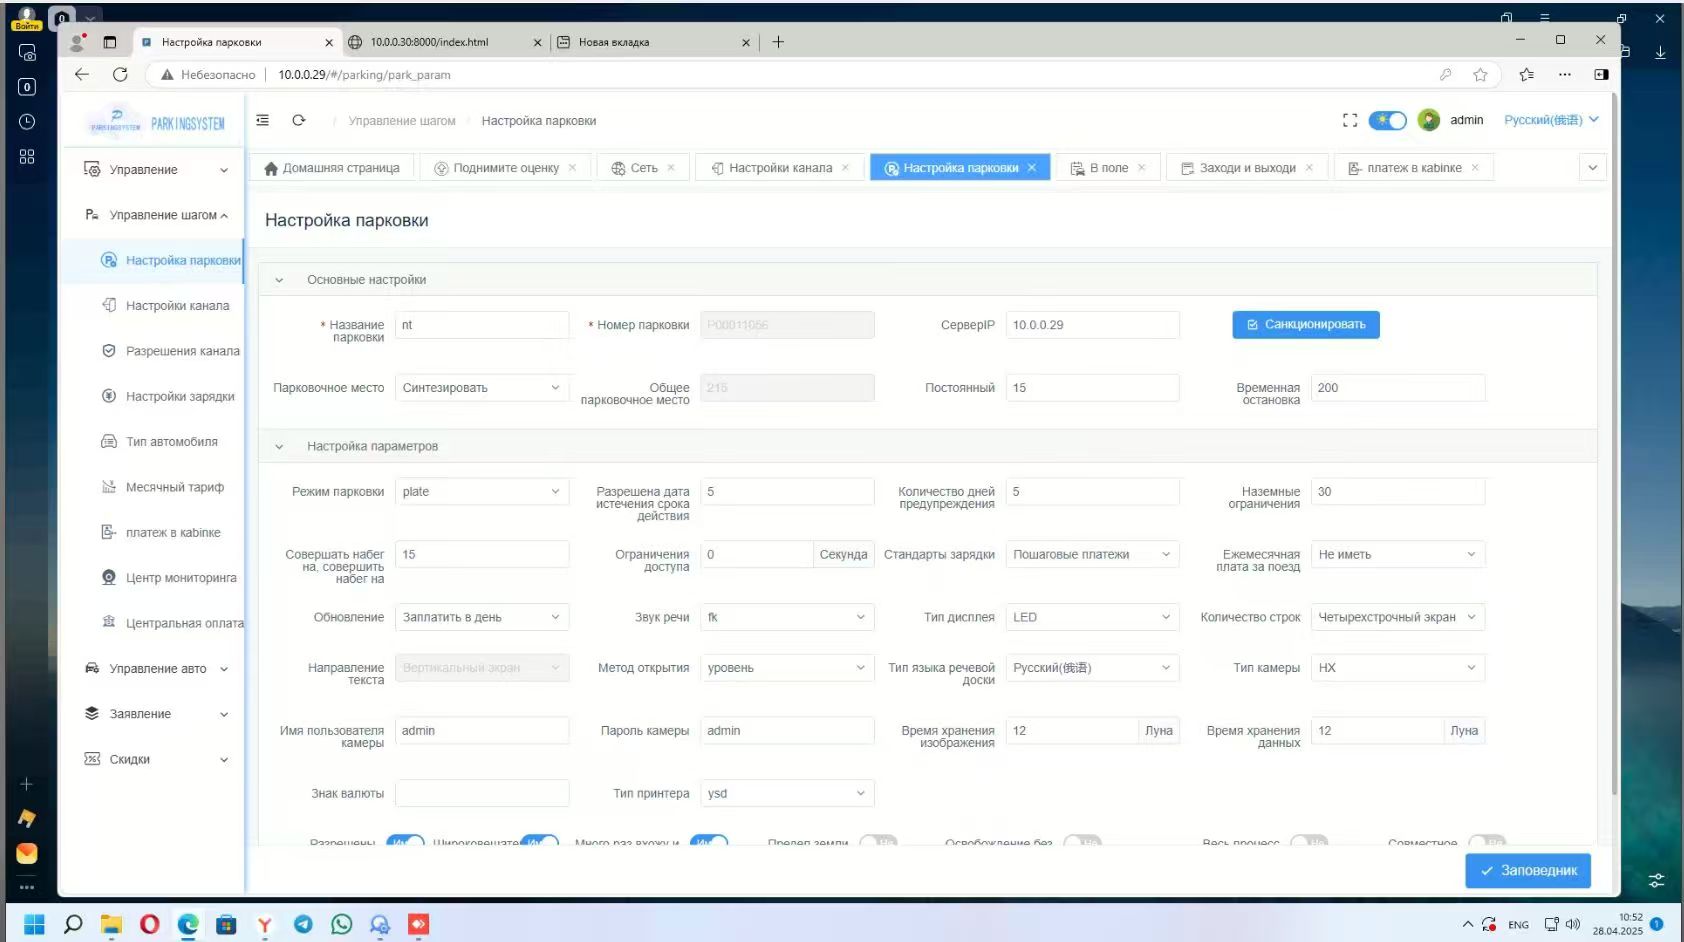
Task: Collapse the Основные настройки section
Action: tap(279, 280)
